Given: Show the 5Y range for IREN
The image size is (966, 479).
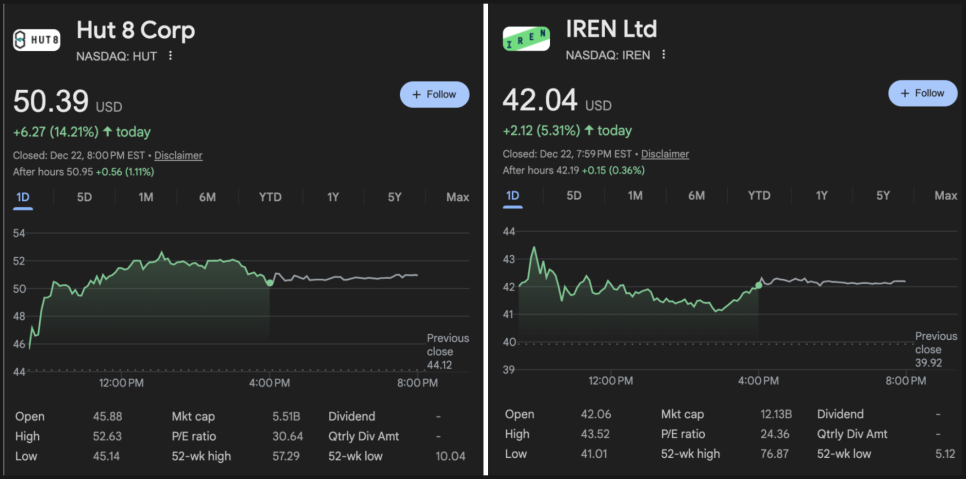Looking at the screenshot, I should [x=883, y=196].
